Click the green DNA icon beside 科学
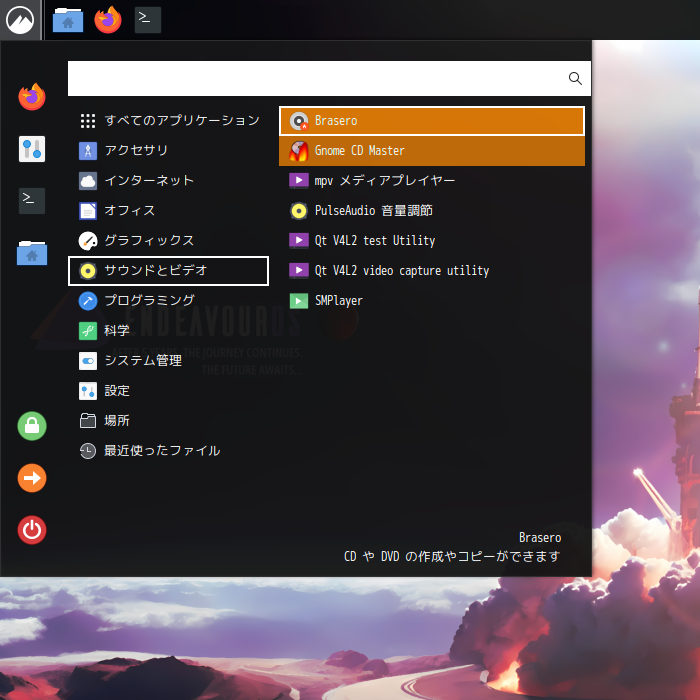The height and width of the screenshot is (700, 700). (88, 331)
